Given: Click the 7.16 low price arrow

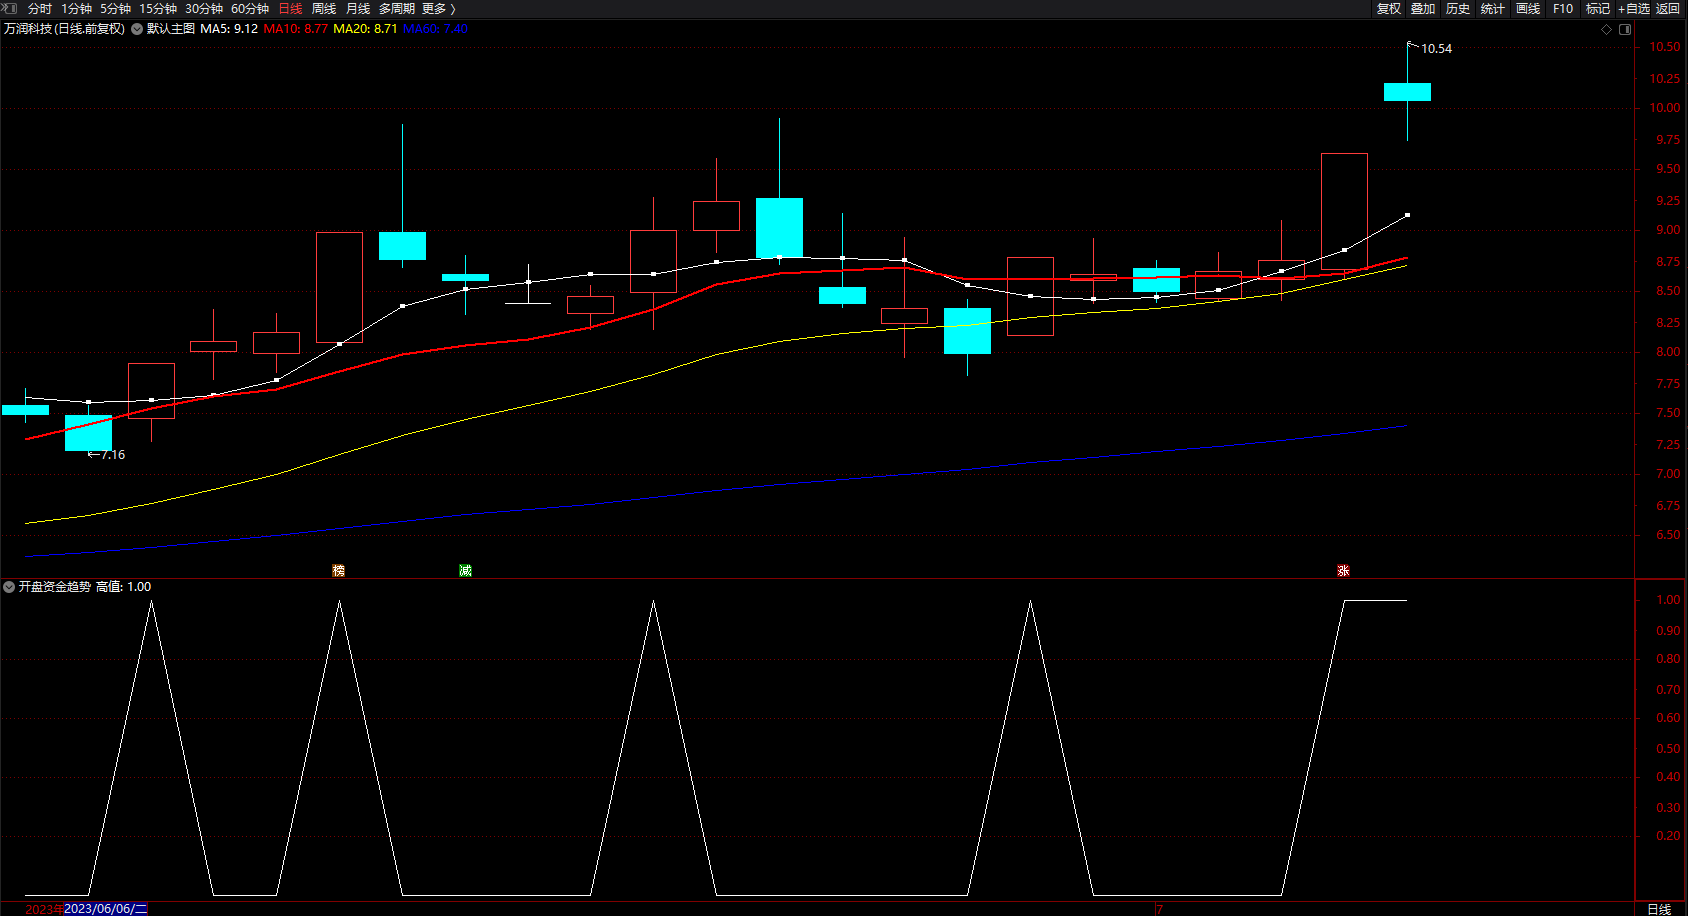Looking at the screenshot, I should pyautogui.click(x=108, y=455).
